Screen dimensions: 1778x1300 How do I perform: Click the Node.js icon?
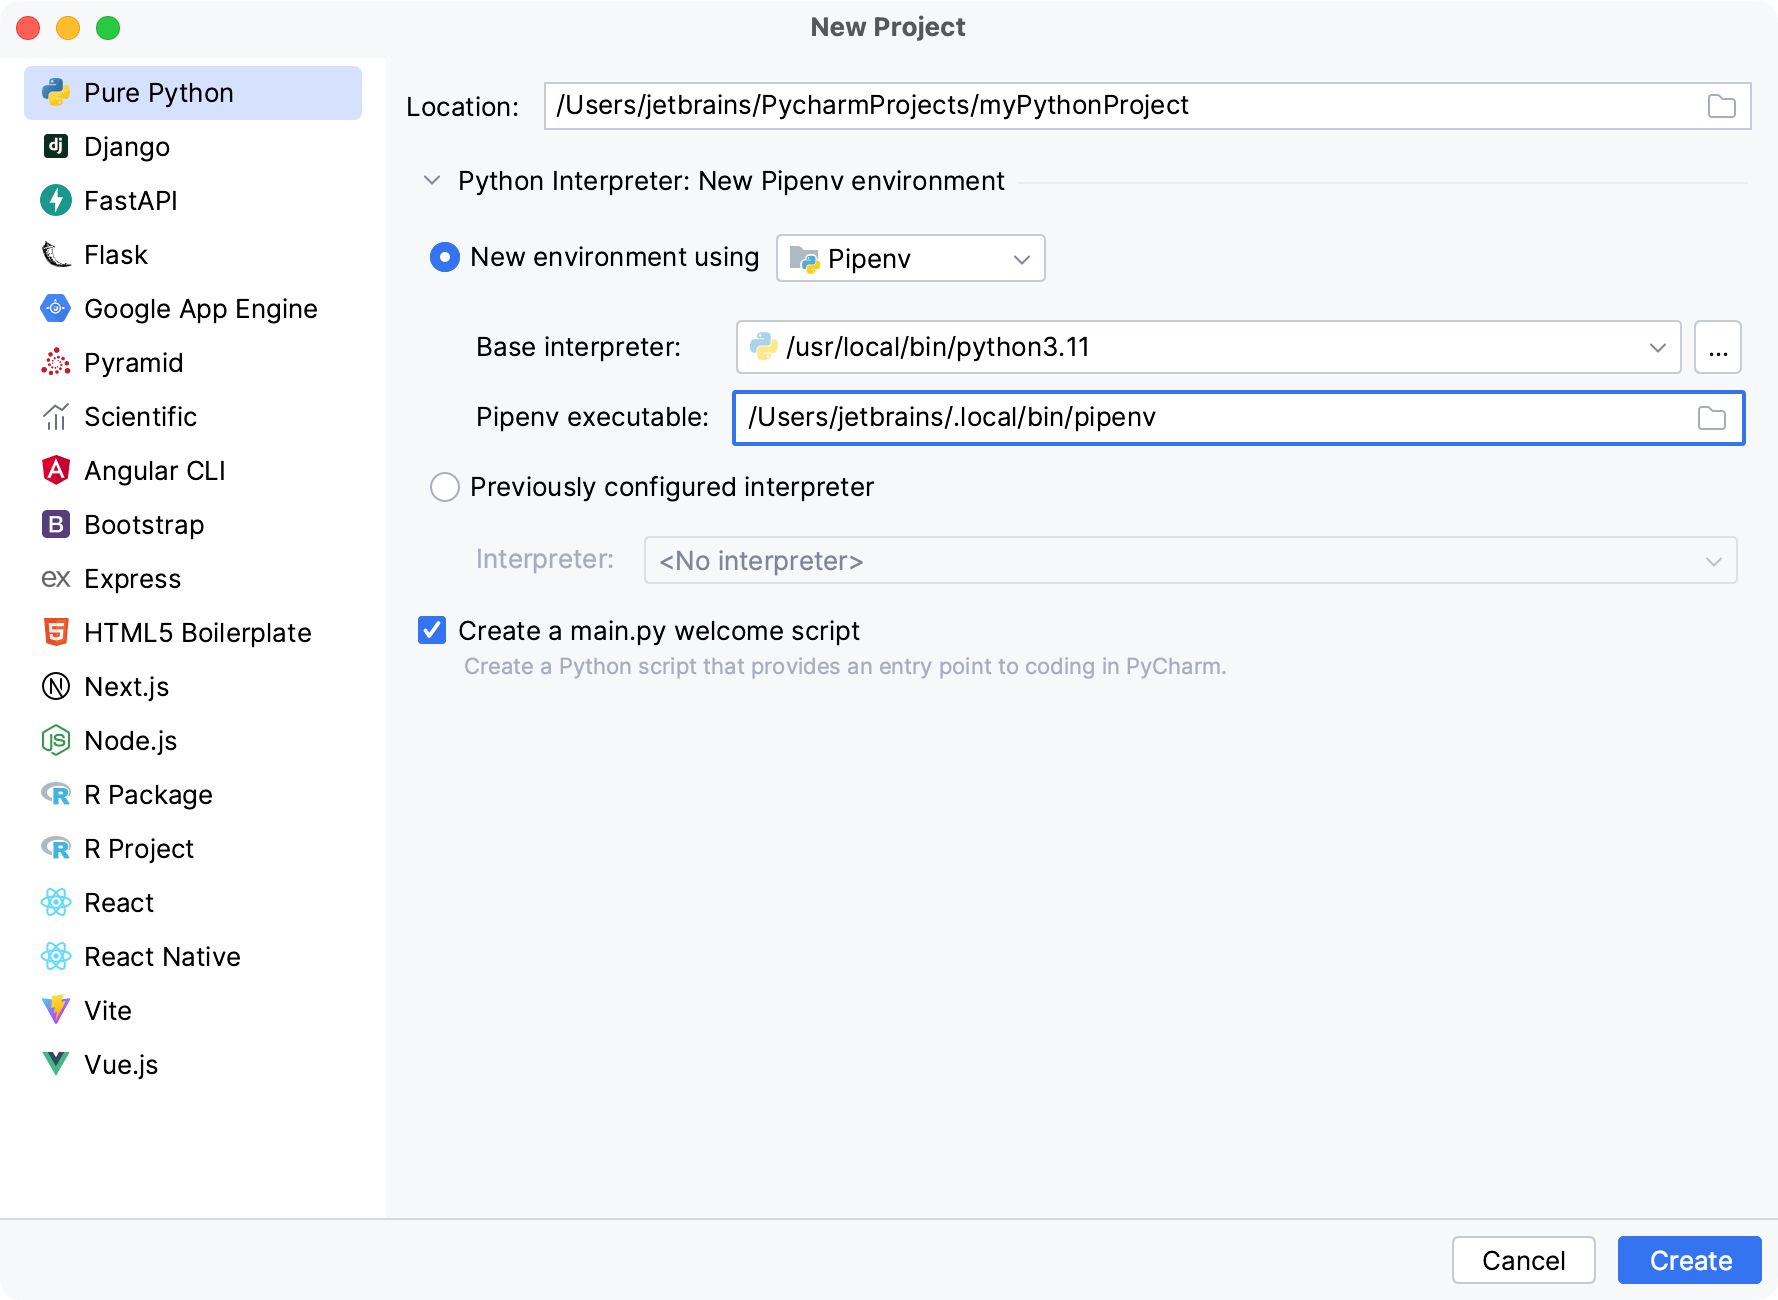[x=56, y=740]
